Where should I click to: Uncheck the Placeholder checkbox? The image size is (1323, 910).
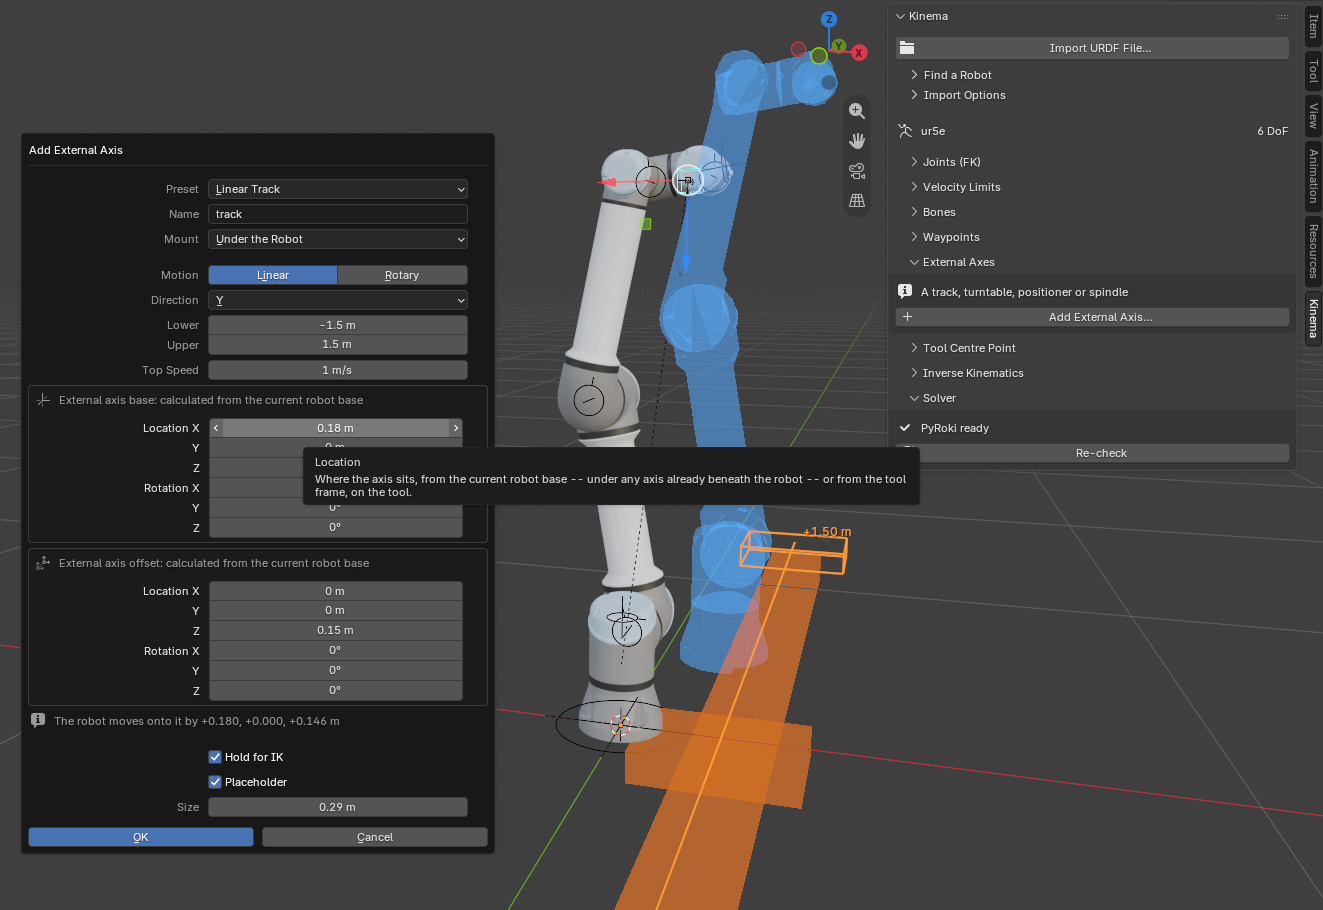(x=215, y=782)
